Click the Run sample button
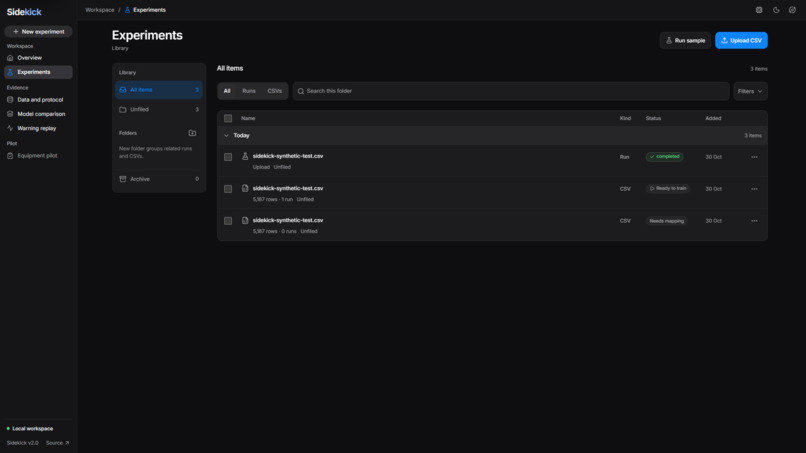 click(685, 40)
